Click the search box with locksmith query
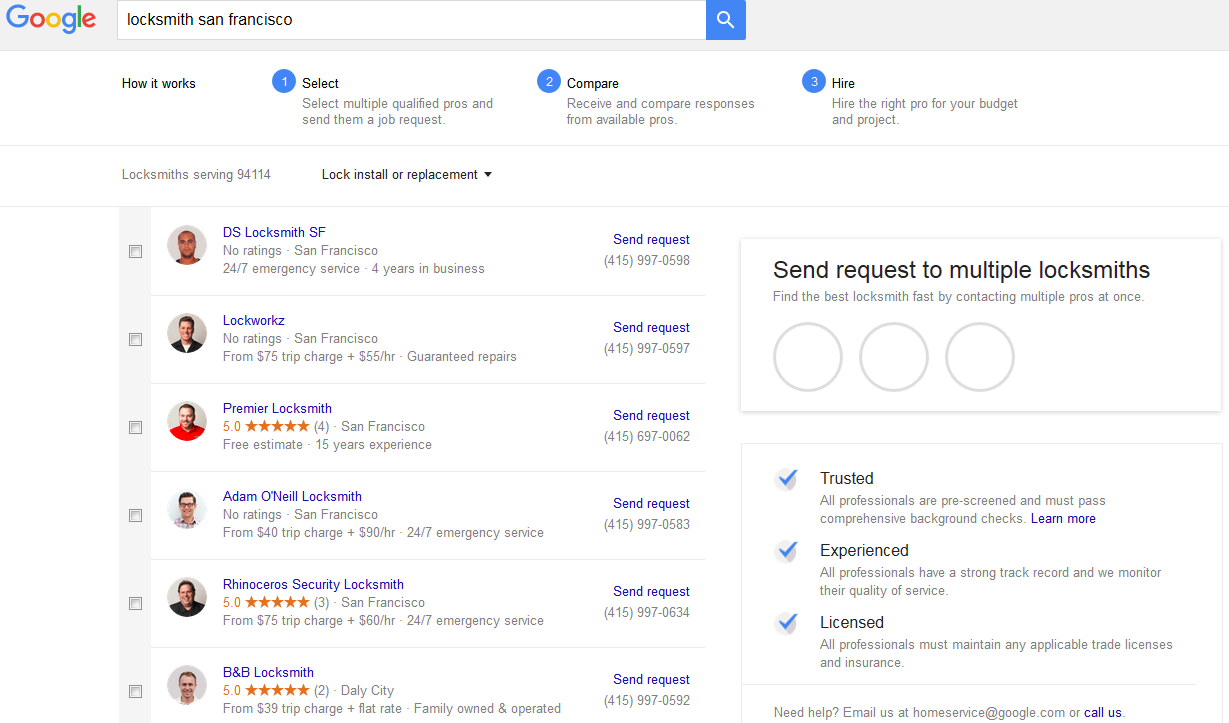This screenshot has height=723, width=1229. point(410,20)
